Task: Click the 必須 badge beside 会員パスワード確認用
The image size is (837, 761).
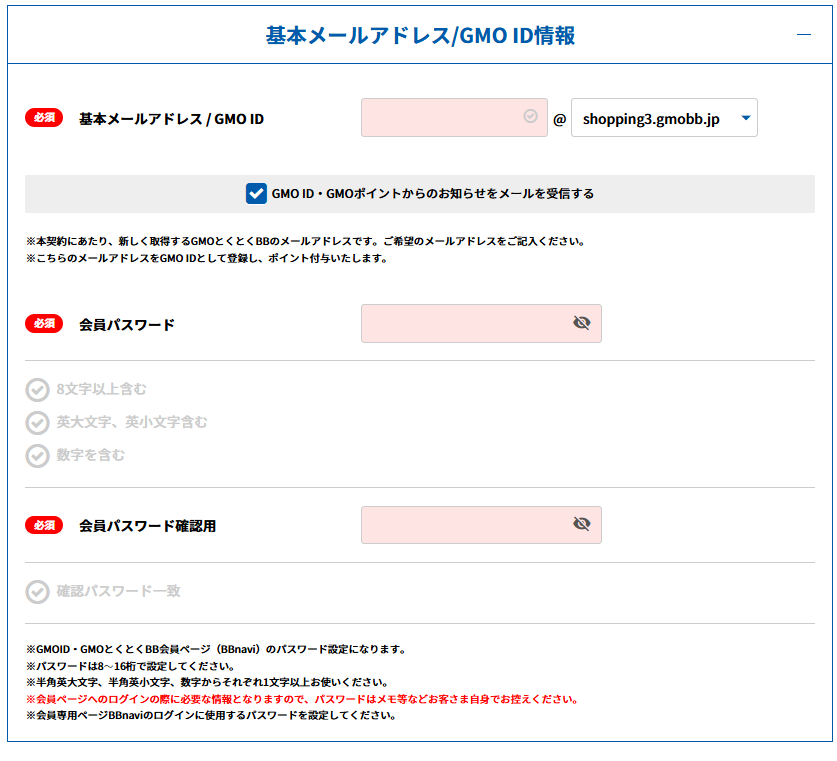Action: (44, 525)
